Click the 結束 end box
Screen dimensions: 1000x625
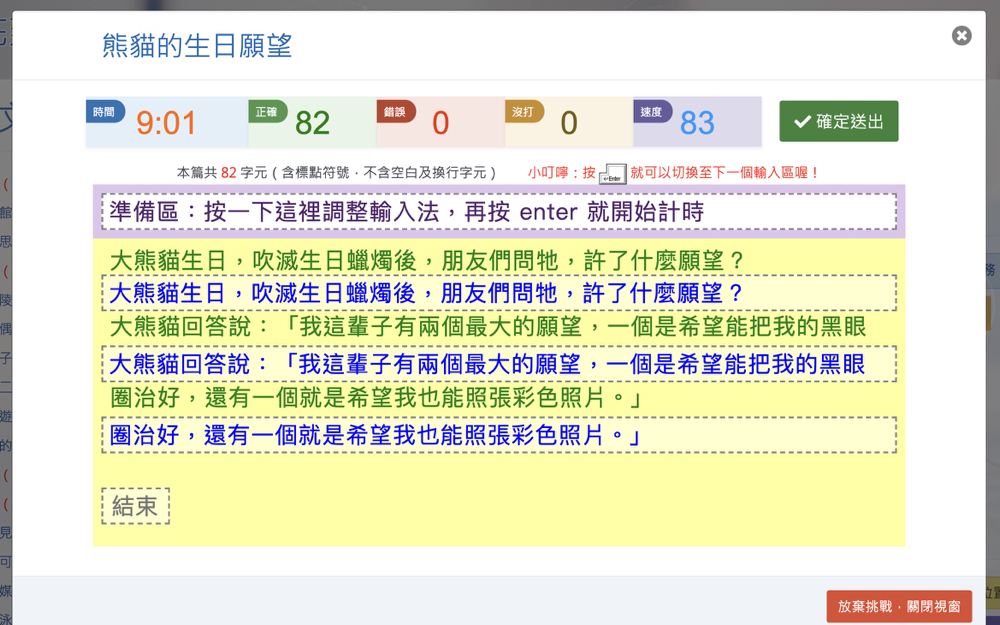click(x=135, y=506)
